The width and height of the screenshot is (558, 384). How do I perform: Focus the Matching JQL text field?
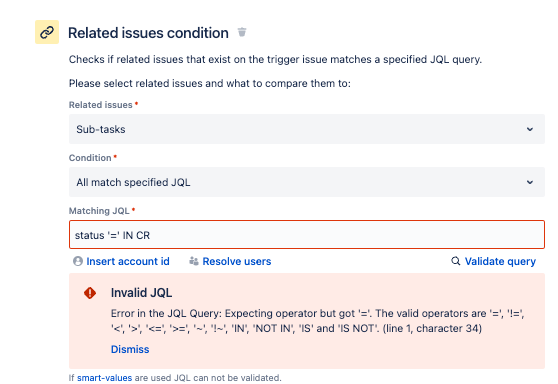(307, 235)
